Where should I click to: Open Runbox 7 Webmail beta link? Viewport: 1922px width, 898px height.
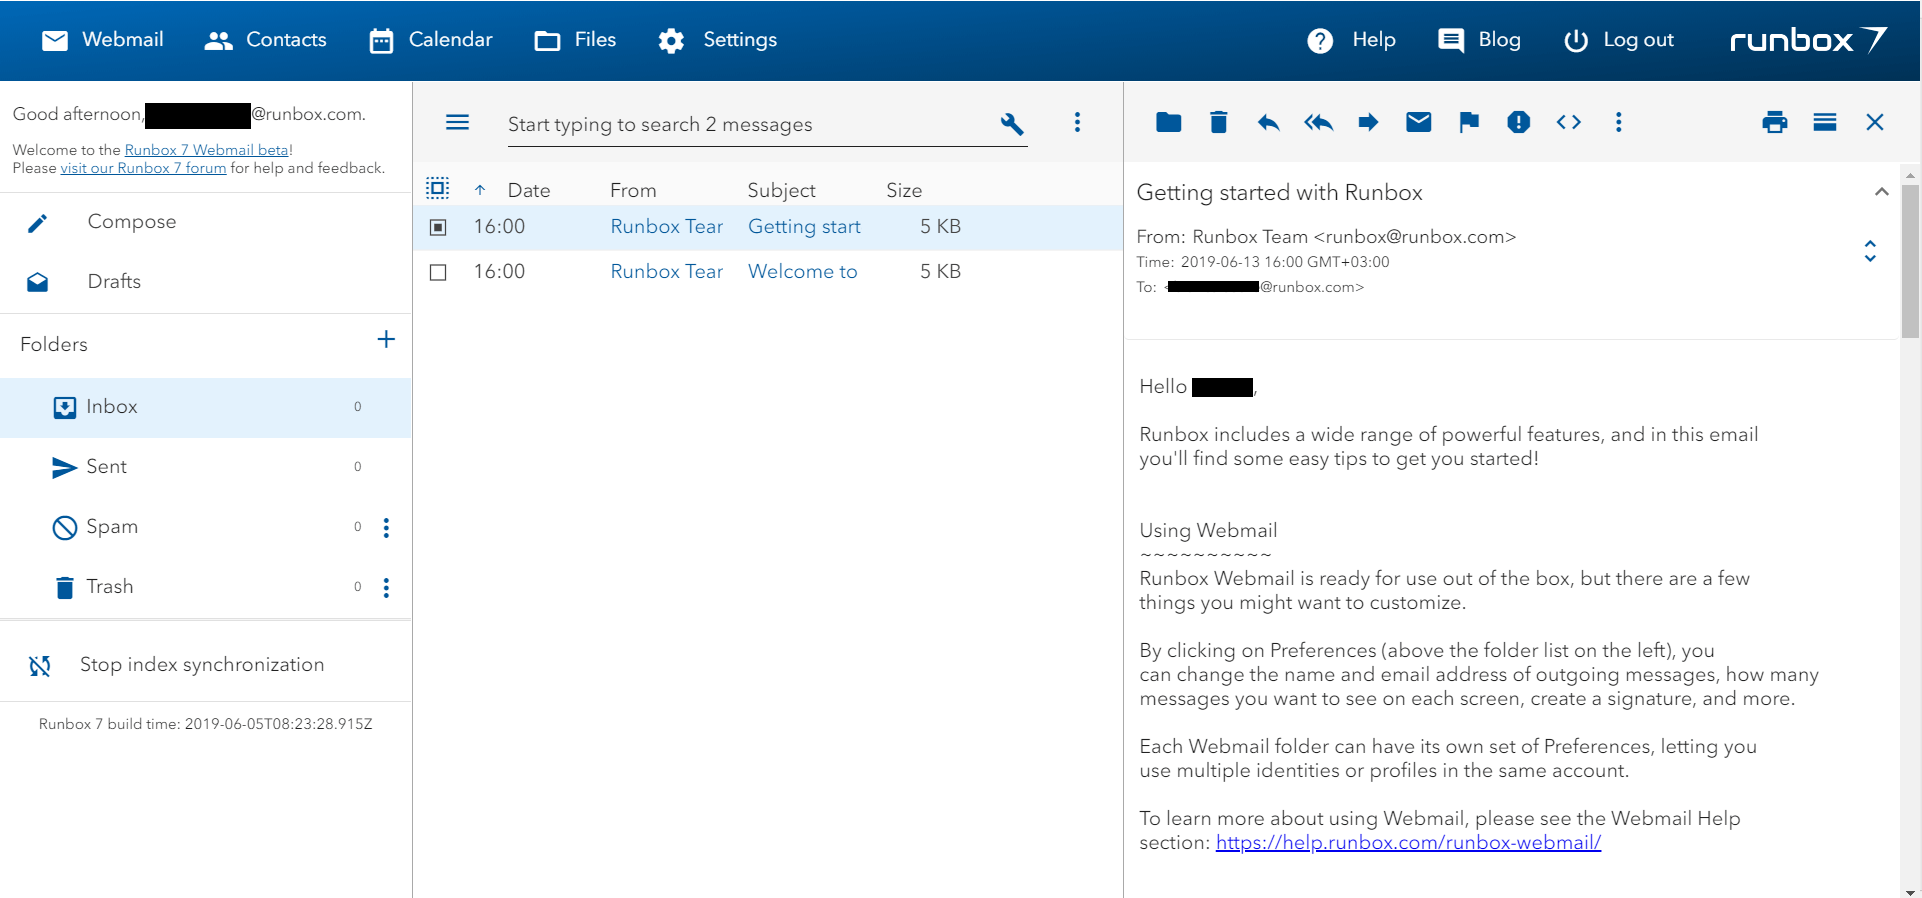point(207,150)
